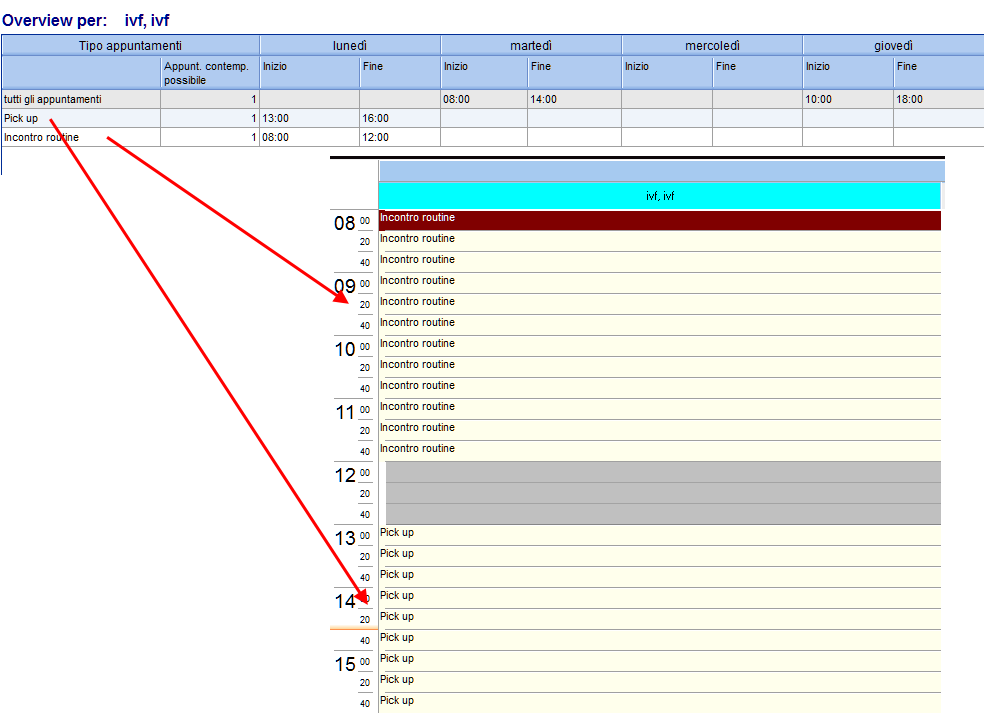Select the Incontro routine slot at 09:00

coord(660,283)
